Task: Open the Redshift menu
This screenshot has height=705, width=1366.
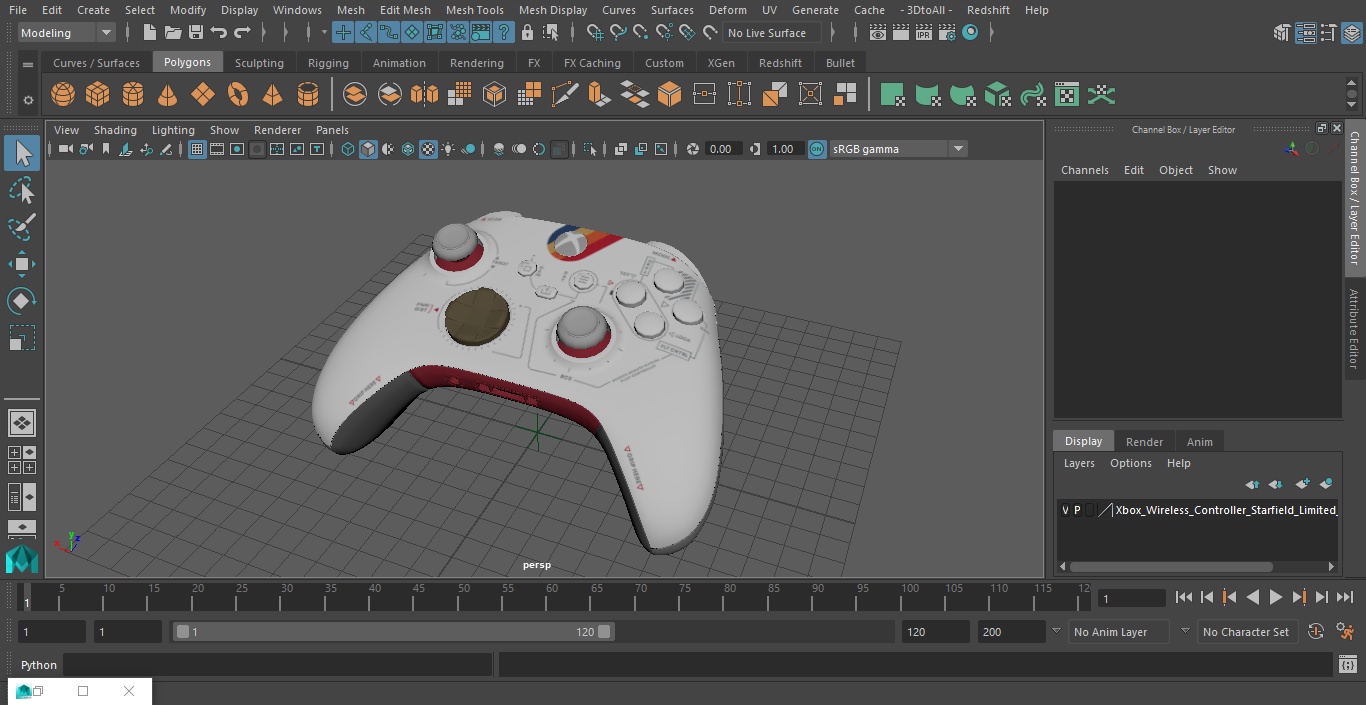Action: coord(987,10)
